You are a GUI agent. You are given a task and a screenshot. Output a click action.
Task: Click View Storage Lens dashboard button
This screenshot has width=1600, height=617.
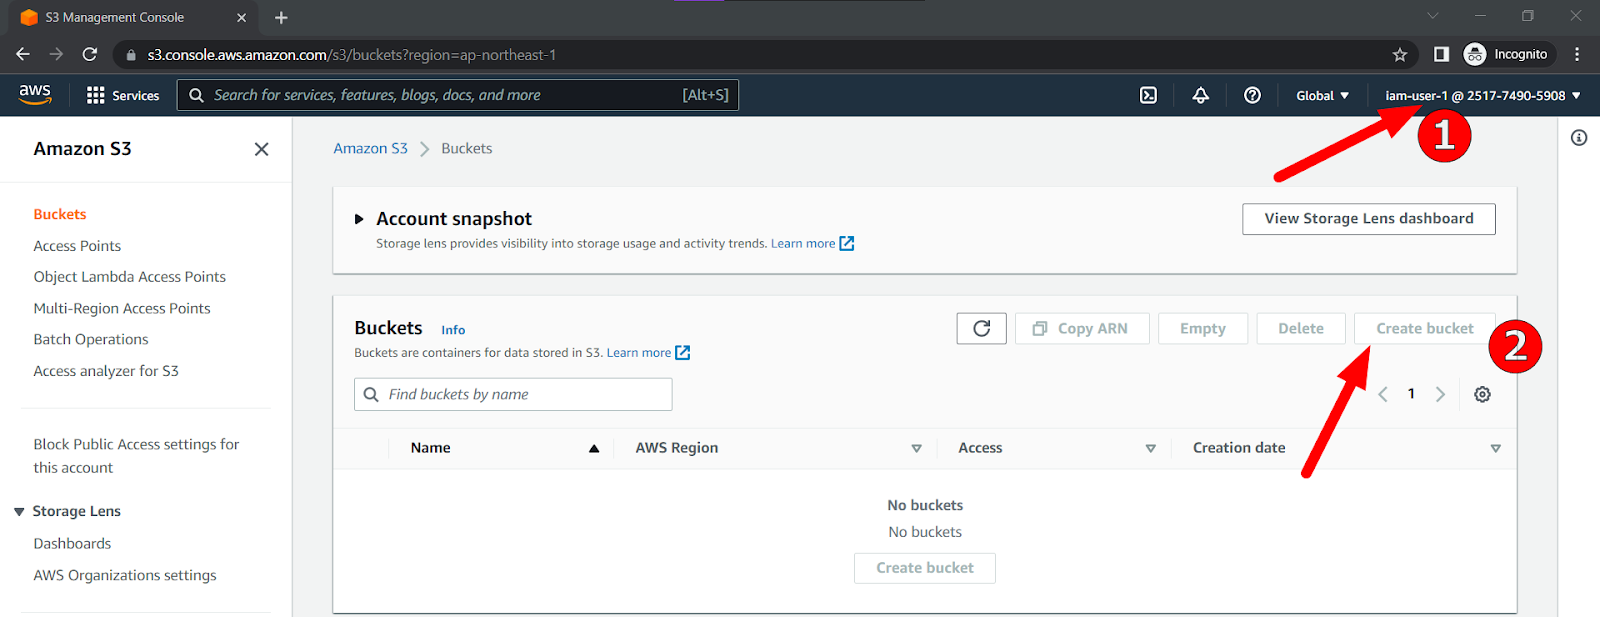[x=1369, y=219]
